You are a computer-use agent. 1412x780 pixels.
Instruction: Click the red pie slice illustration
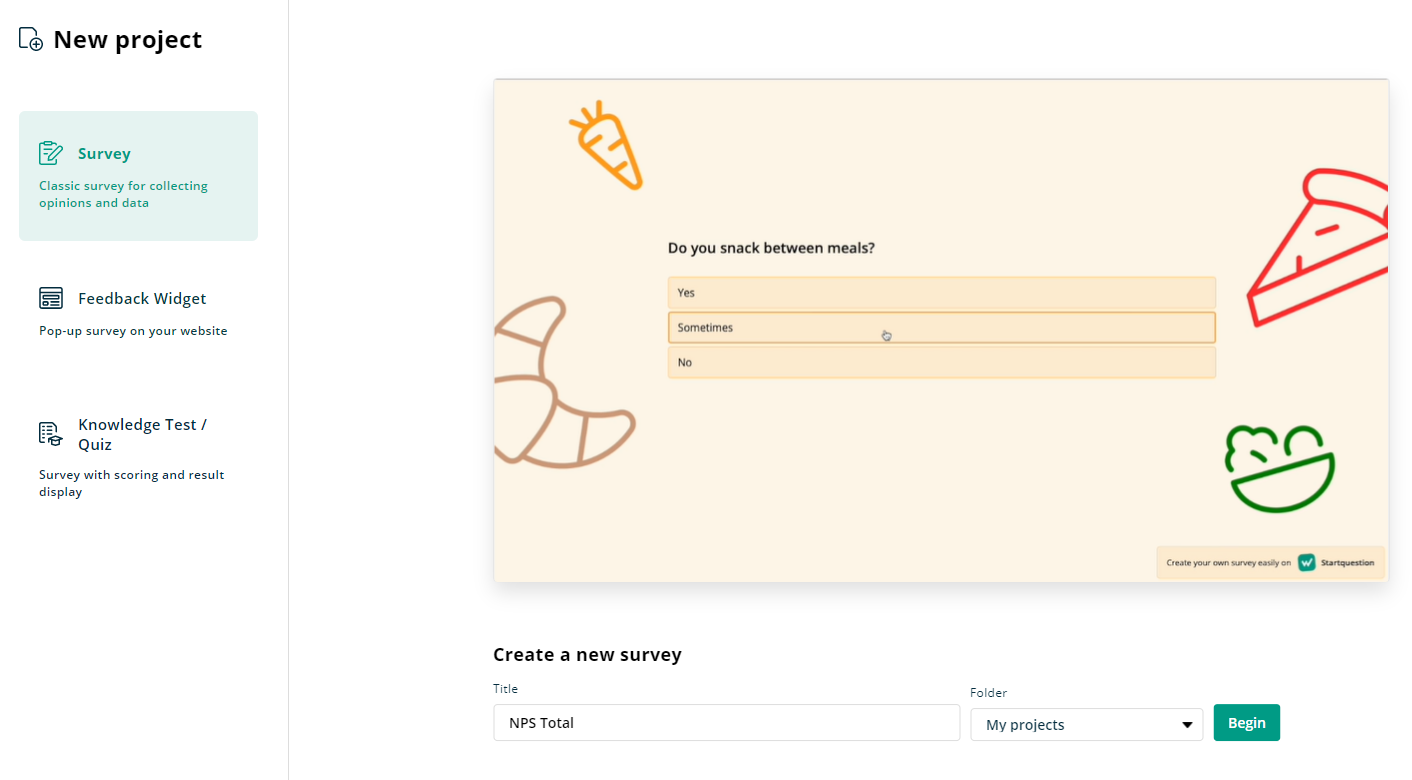pos(1322,250)
